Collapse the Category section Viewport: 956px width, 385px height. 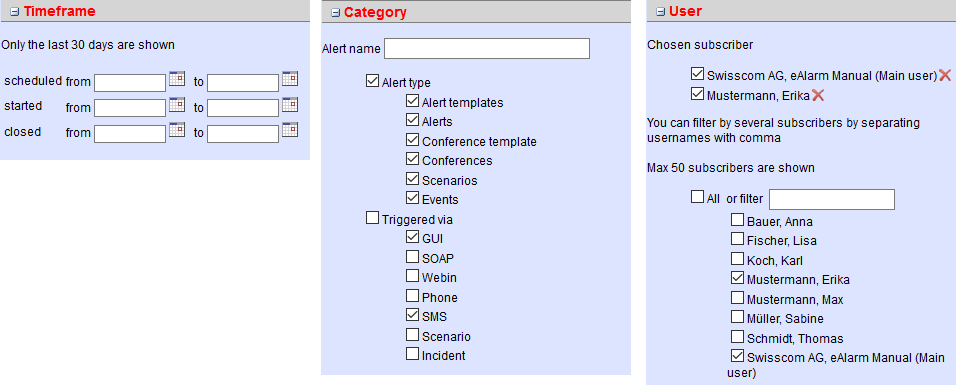(x=335, y=13)
